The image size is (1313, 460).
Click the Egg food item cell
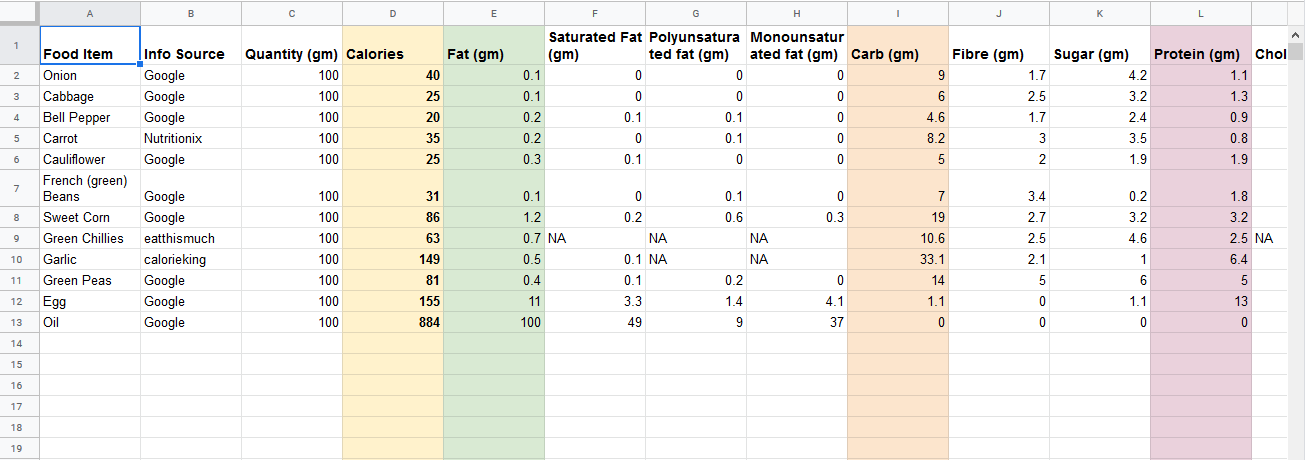(x=90, y=301)
